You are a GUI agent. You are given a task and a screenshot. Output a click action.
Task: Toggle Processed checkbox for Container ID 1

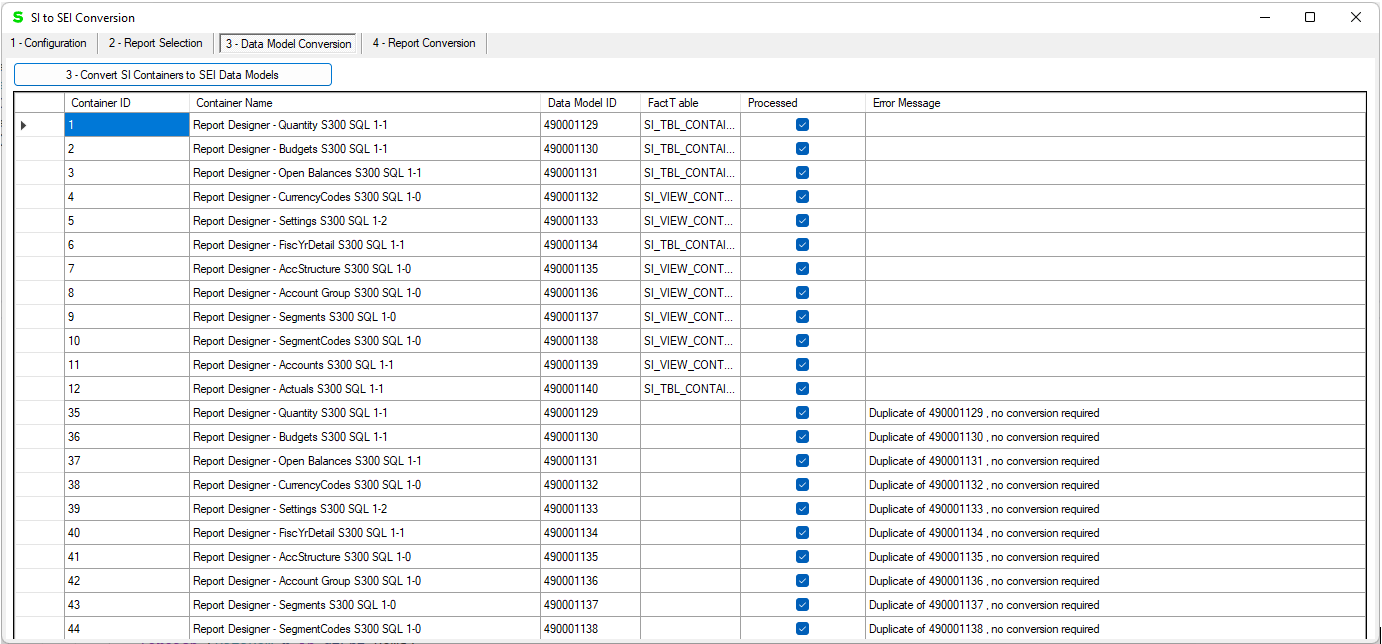(802, 125)
